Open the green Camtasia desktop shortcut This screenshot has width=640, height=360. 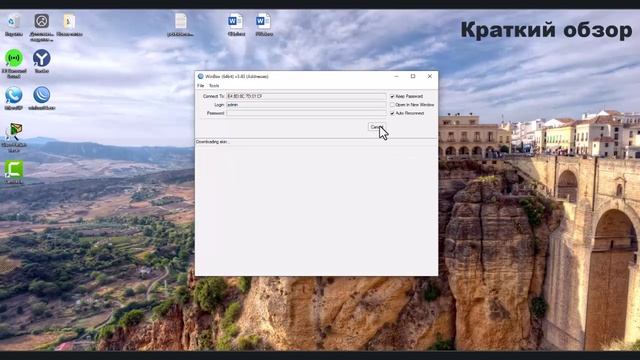14,170
